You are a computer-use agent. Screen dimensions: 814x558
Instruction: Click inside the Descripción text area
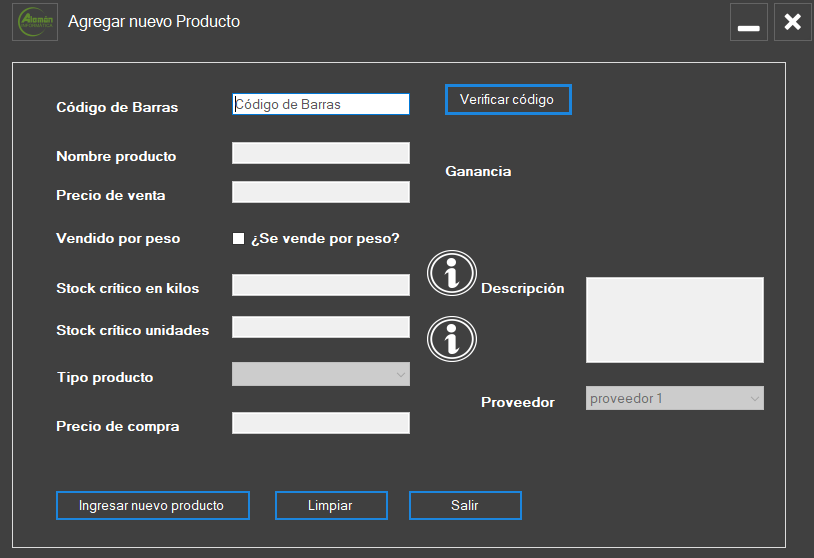point(674,320)
